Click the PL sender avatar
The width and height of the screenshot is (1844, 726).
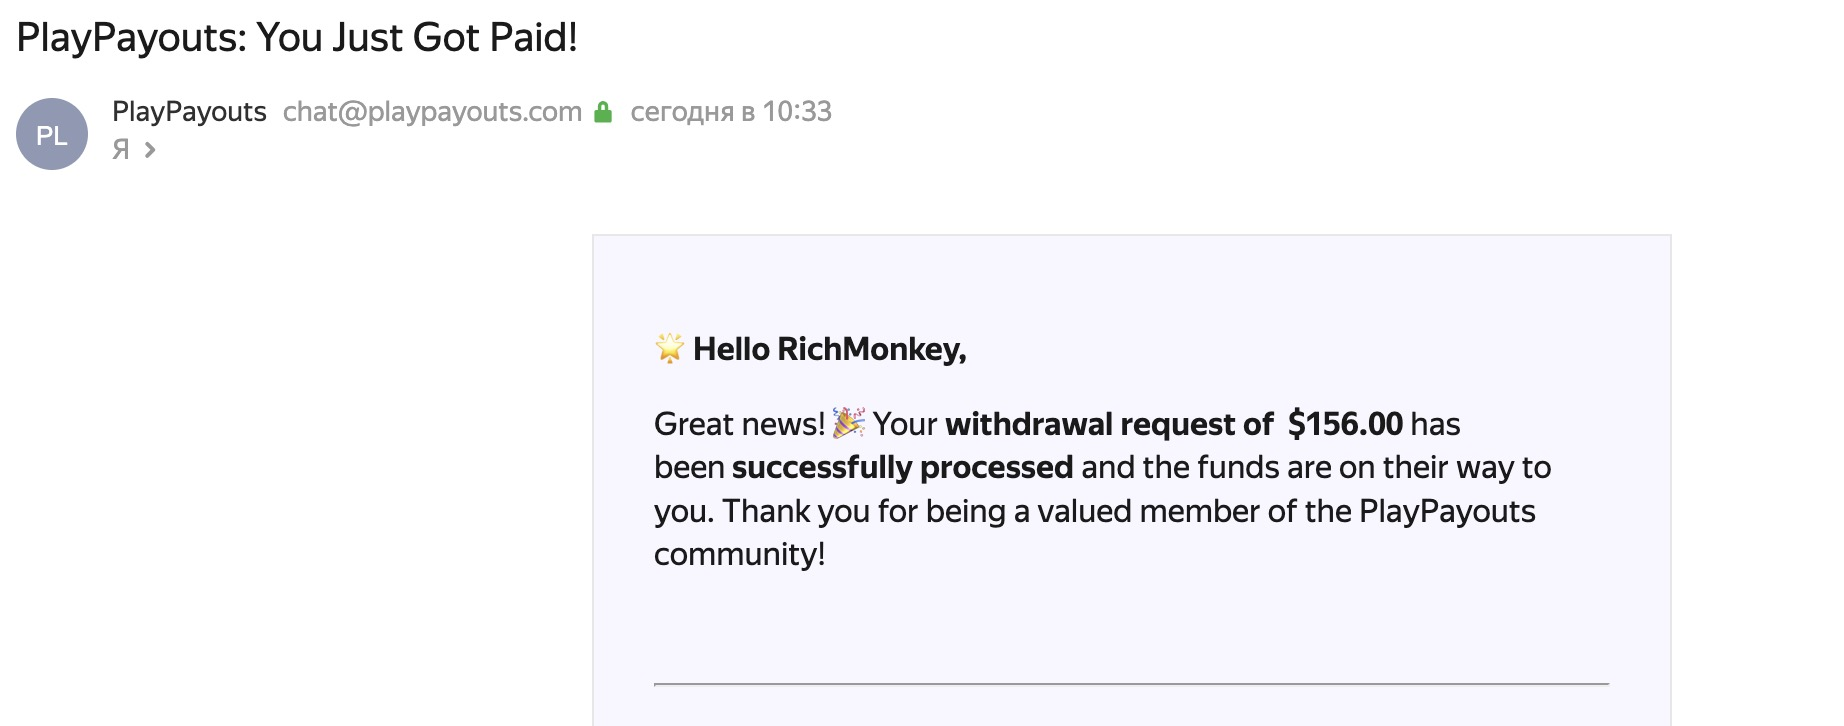(x=52, y=134)
